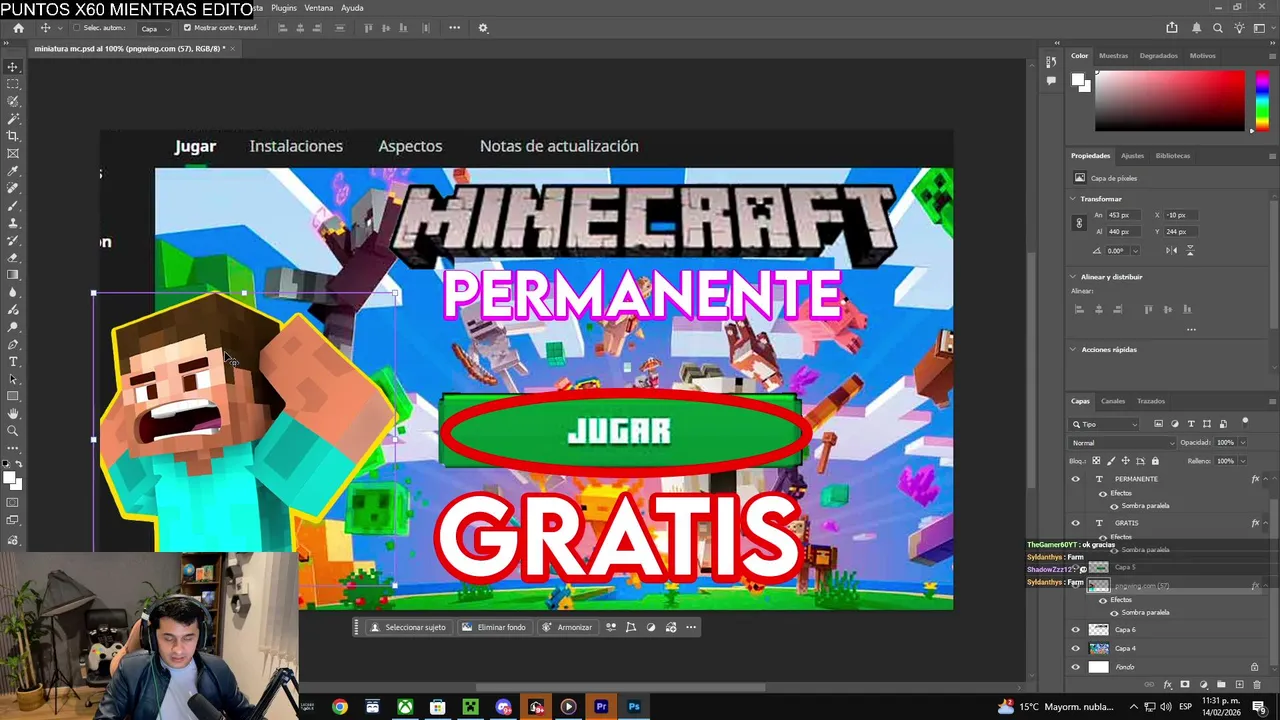Image resolution: width=1280 pixels, height=720 pixels.
Task: Select the Eyedropper tool
Action: tap(13, 171)
